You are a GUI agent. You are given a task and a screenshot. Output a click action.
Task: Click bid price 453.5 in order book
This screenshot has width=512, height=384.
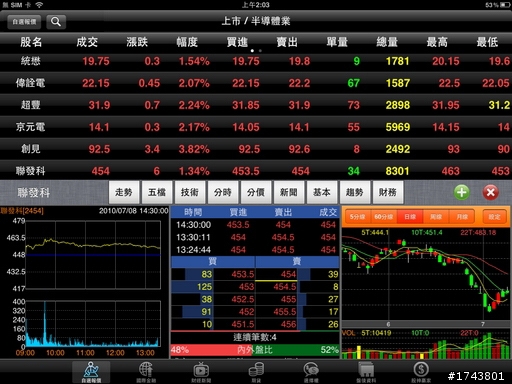(x=243, y=274)
